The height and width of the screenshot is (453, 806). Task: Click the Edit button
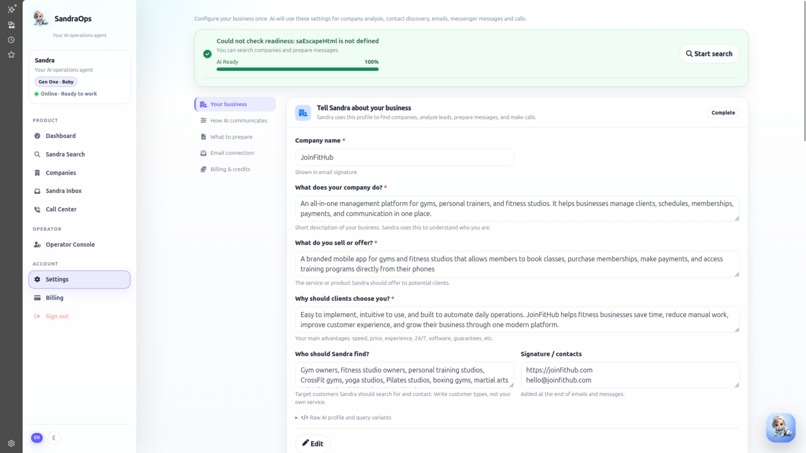313,443
